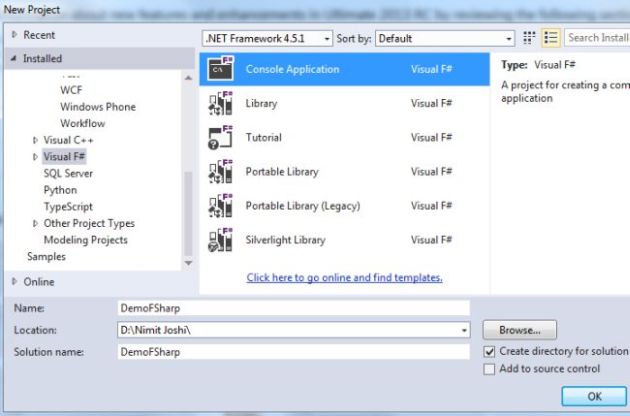Select the Library template name text
This screenshot has height=416, width=630.
pyautogui.click(x=262, y=103)
